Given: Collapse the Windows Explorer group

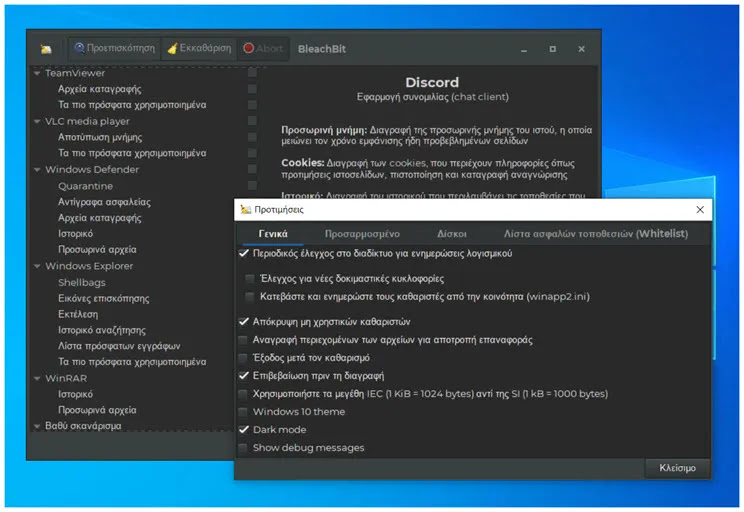Looking at the screenshot, I should [x=37, y=266].
